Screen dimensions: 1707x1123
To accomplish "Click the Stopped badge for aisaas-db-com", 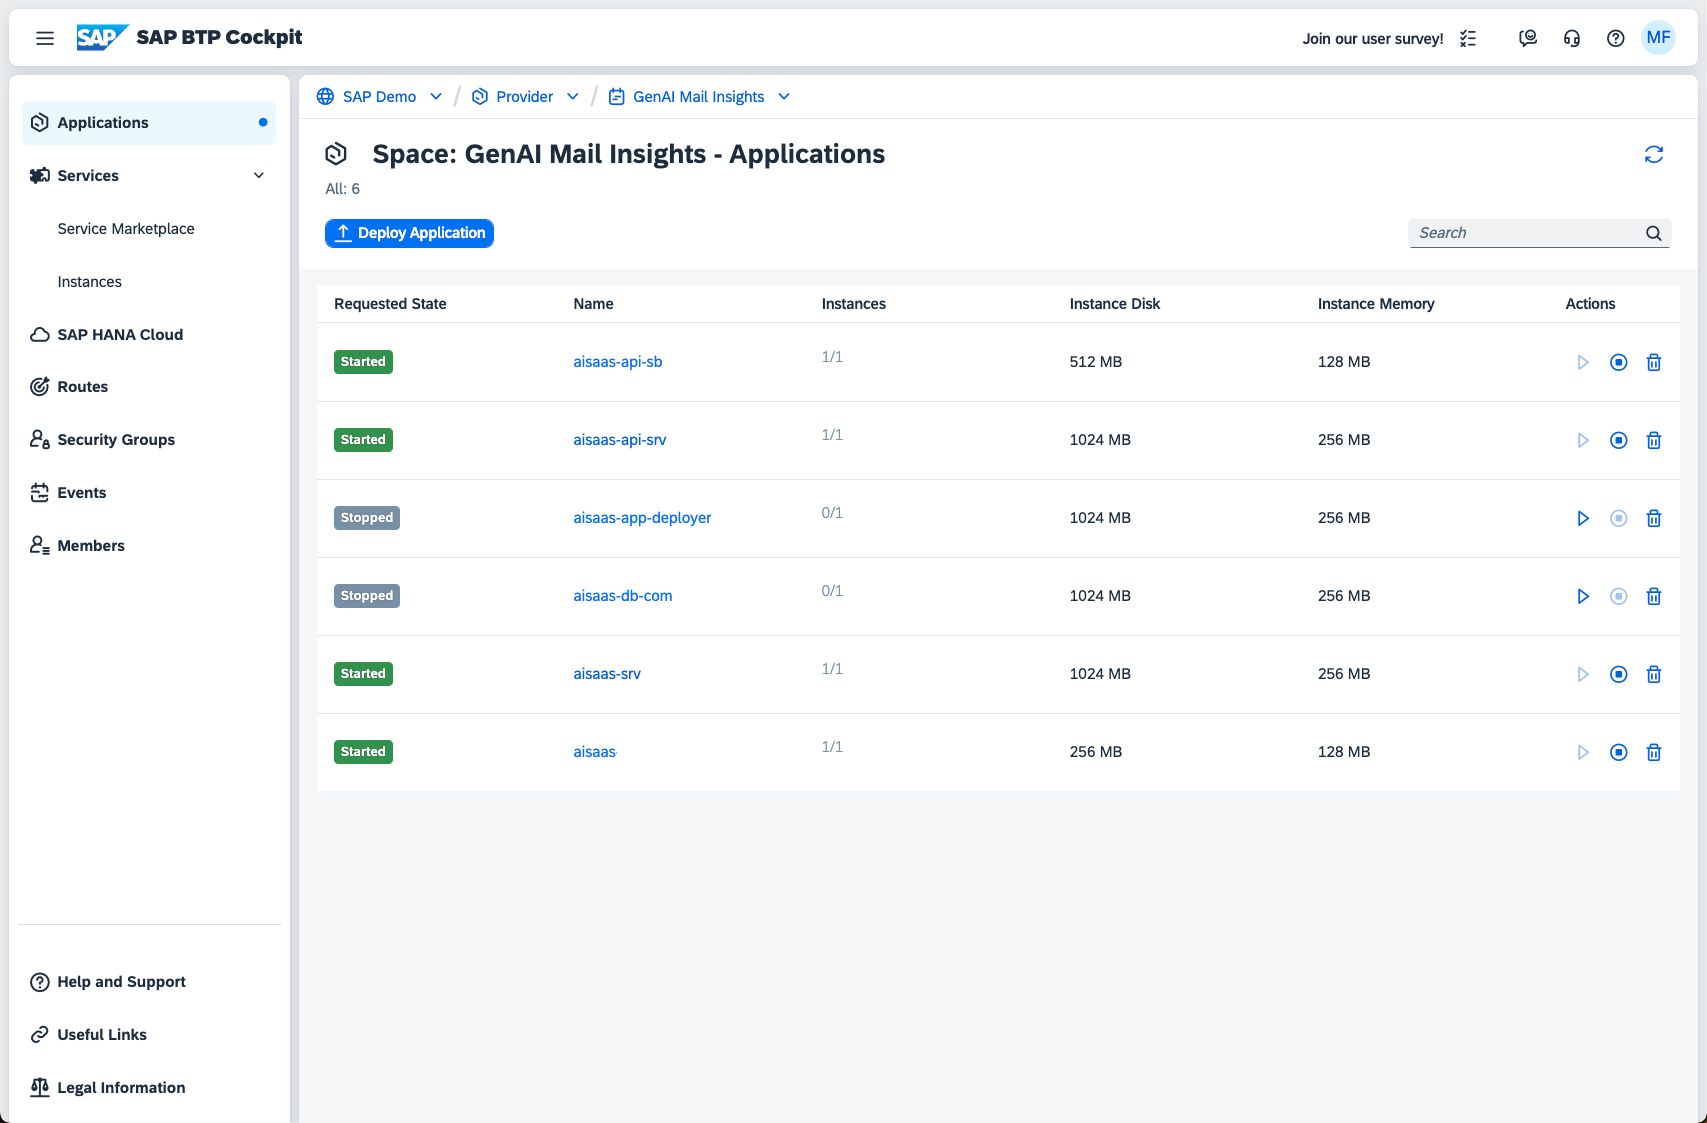I will coord(367,596).
